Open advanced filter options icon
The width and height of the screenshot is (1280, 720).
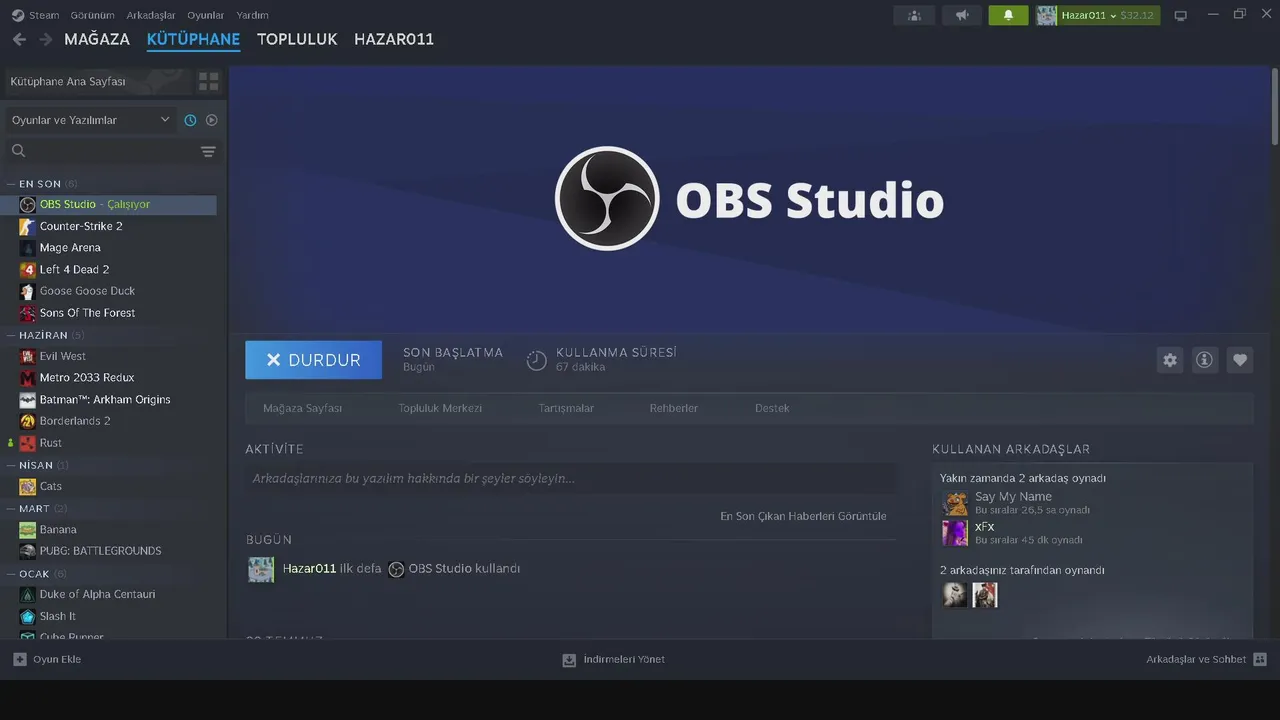(x=208, y=151)
